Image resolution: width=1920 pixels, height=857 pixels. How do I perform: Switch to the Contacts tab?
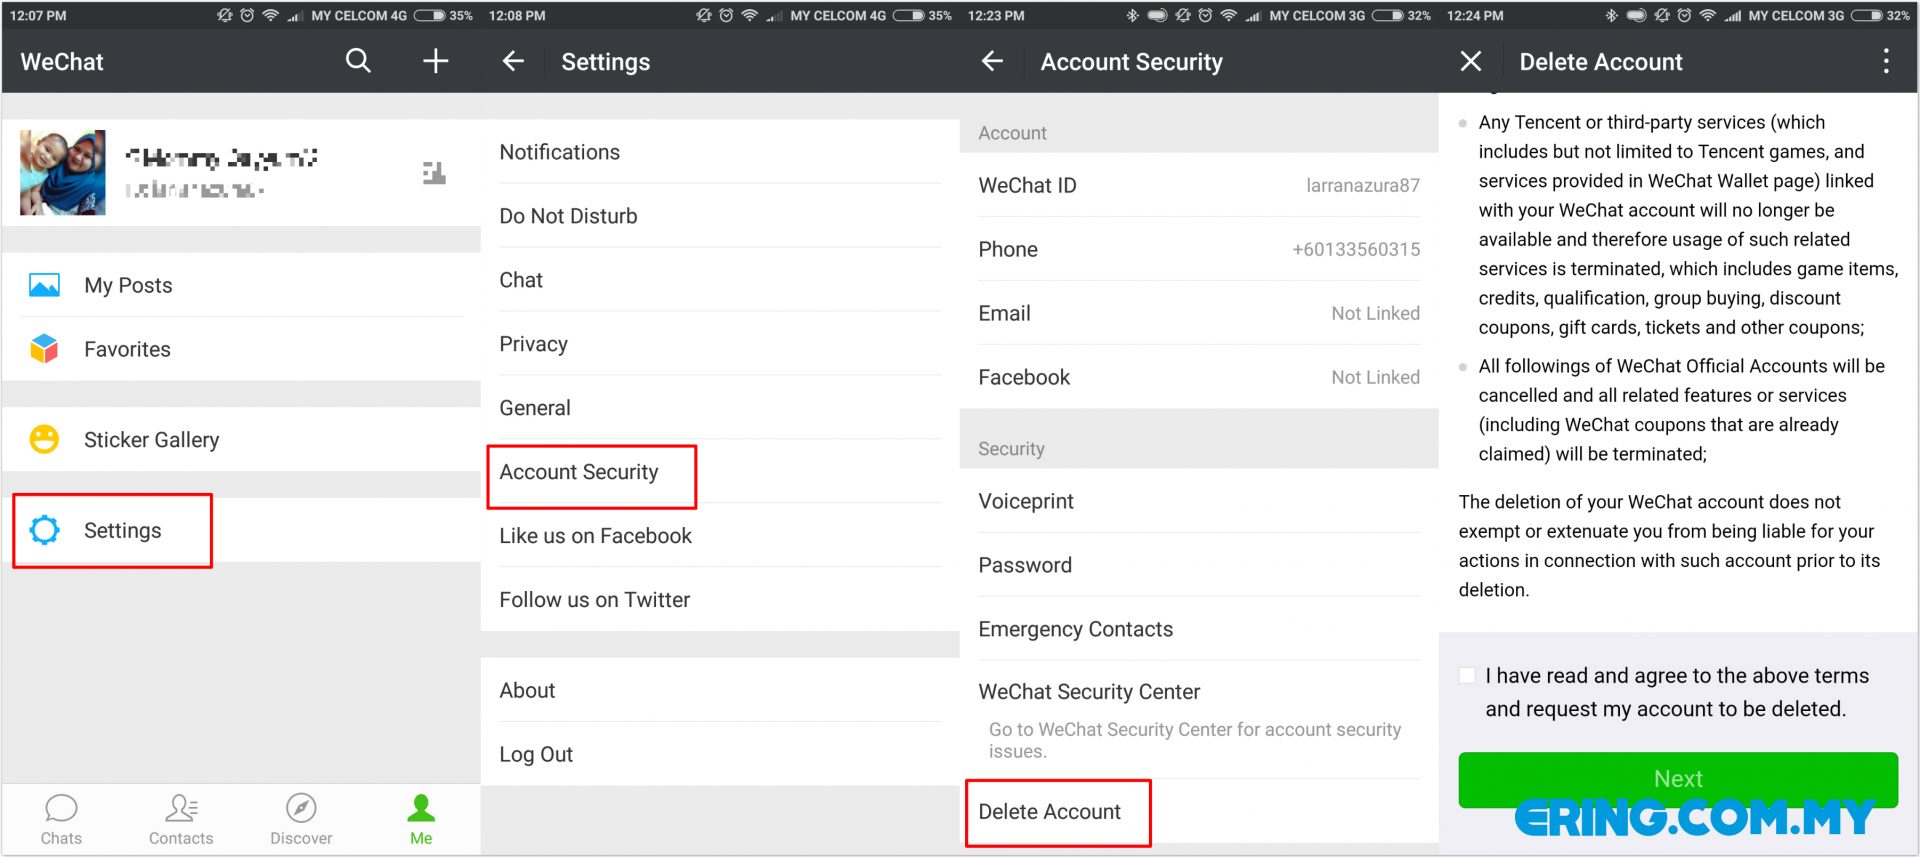coord(181,819)
